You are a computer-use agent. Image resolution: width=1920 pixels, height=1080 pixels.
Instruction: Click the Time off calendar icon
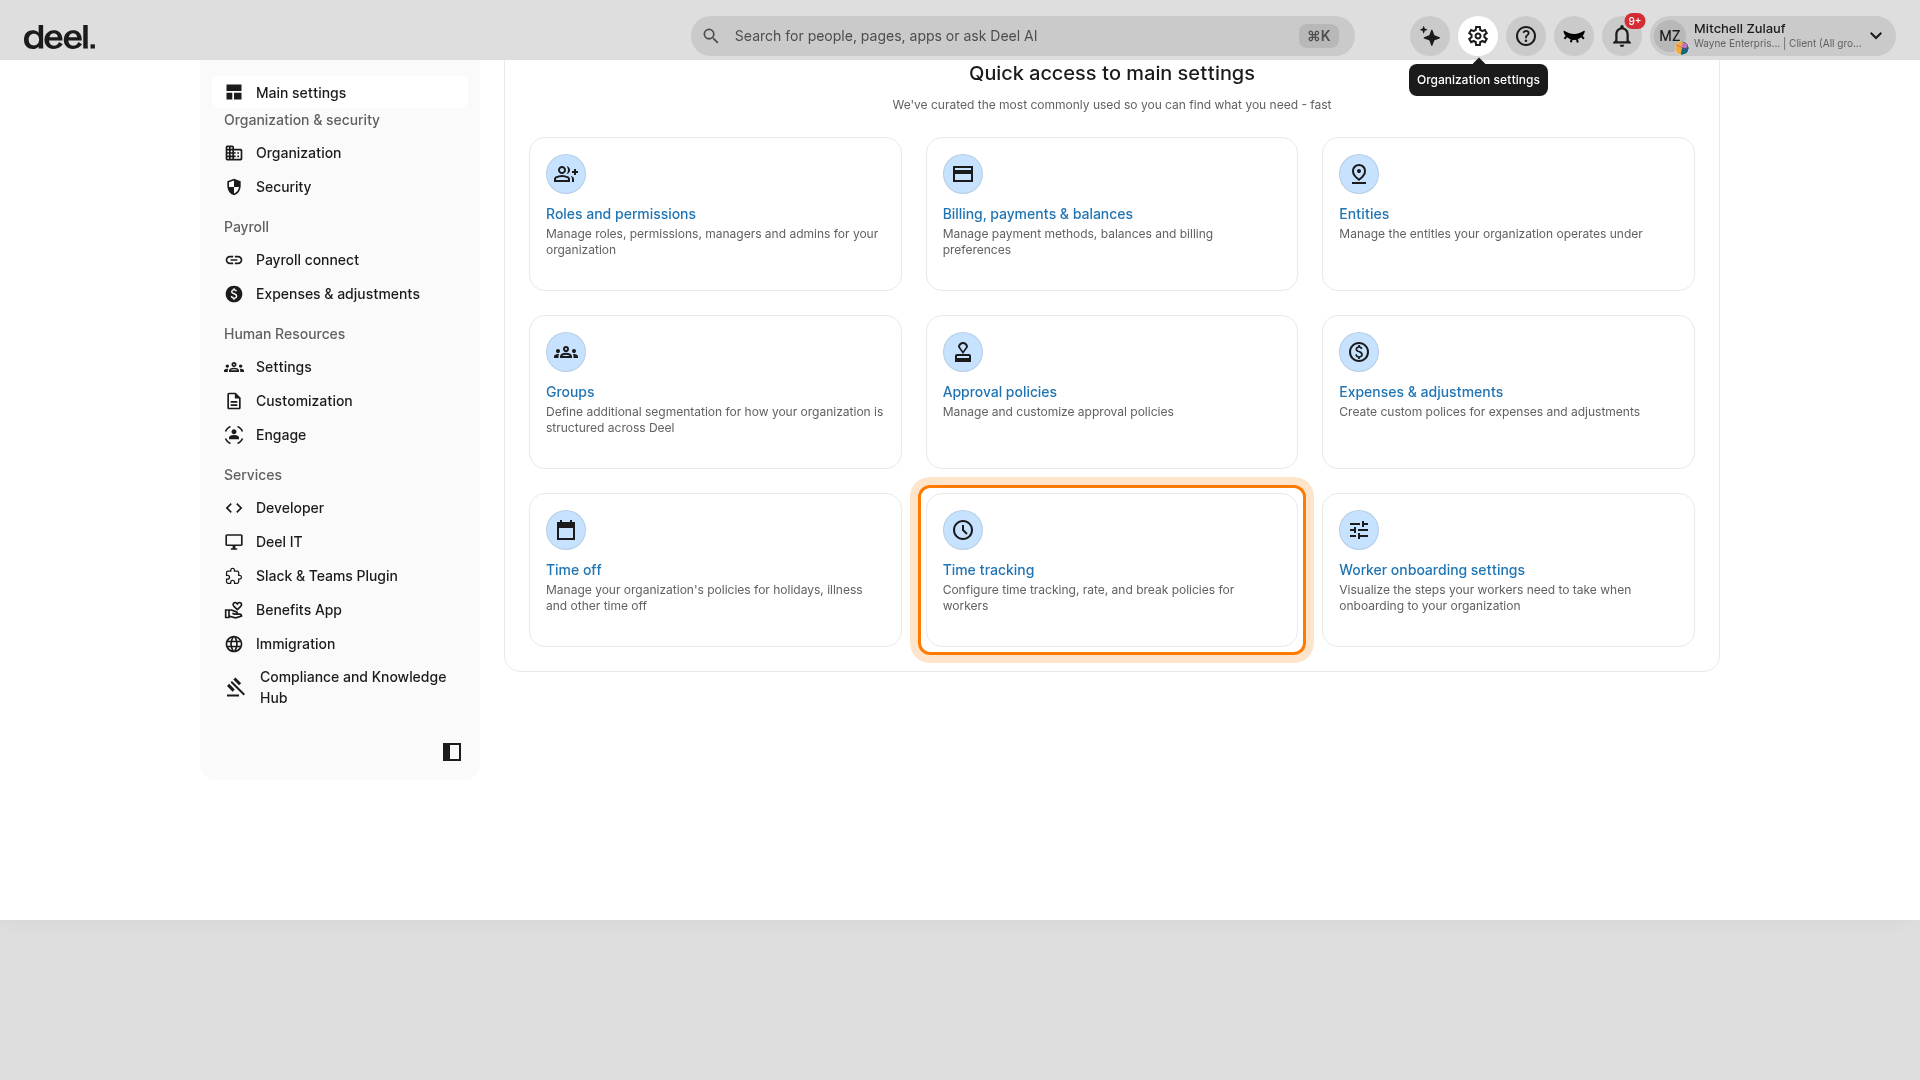pyautogui.click(x=566, y=530)
